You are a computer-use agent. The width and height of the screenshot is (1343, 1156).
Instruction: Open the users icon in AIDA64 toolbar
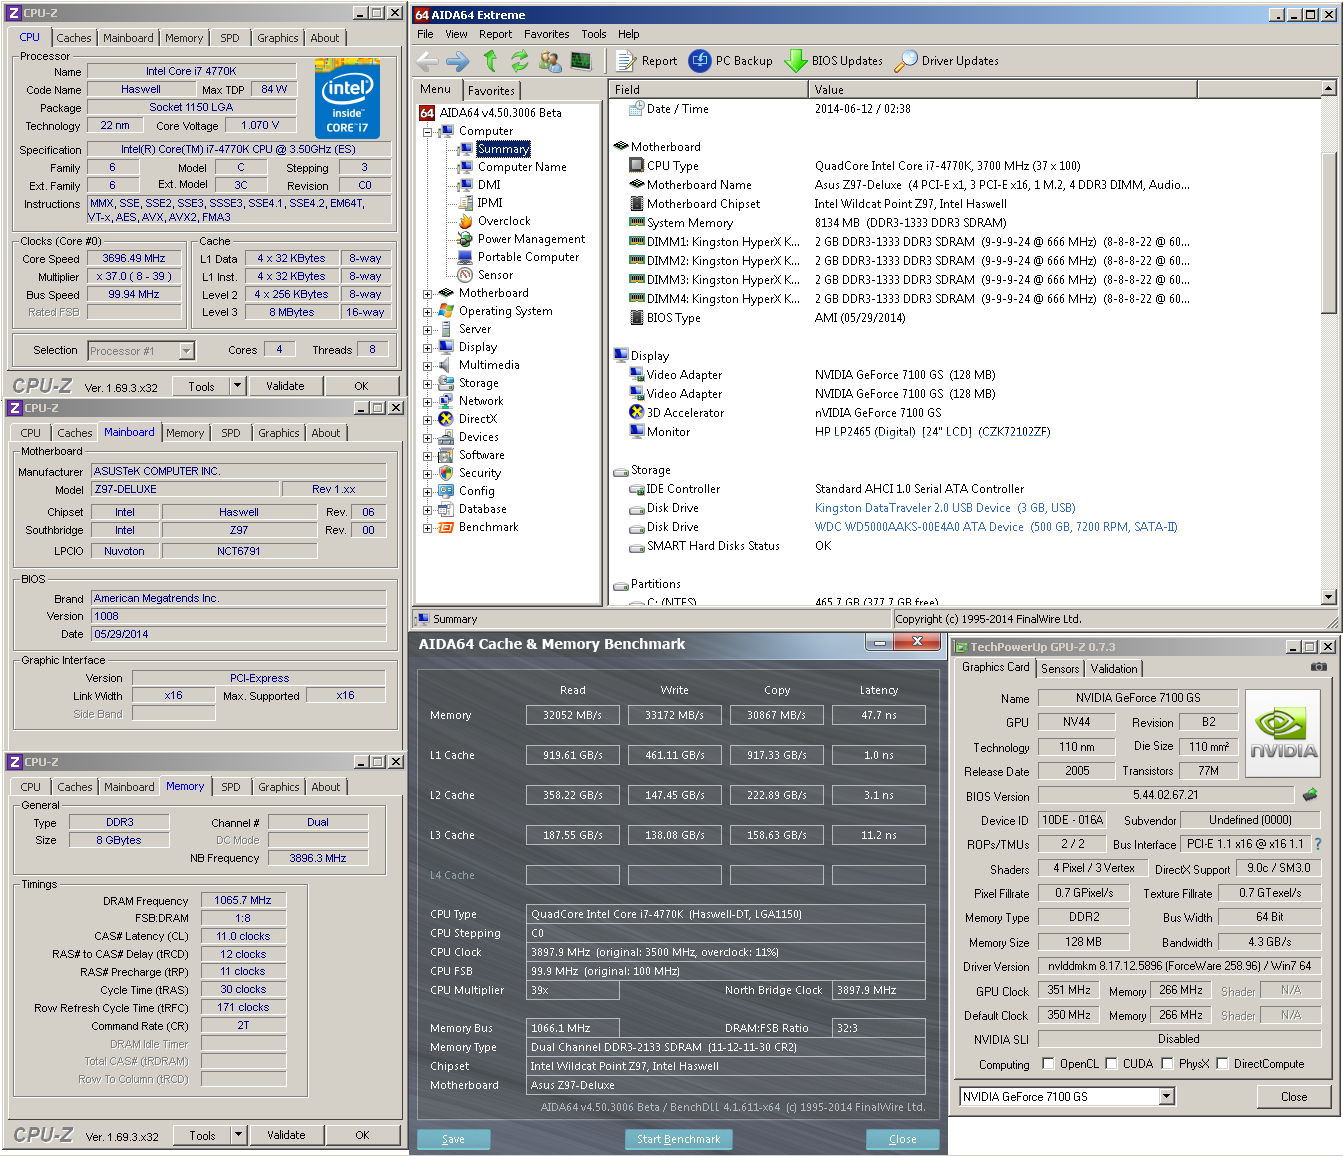(x=550, y=61)
